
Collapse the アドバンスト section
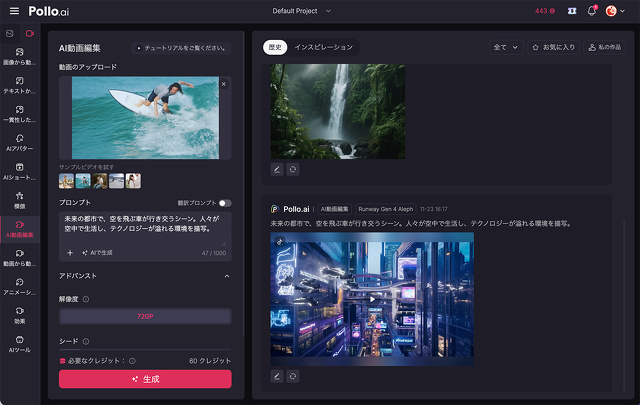(226, 275)
